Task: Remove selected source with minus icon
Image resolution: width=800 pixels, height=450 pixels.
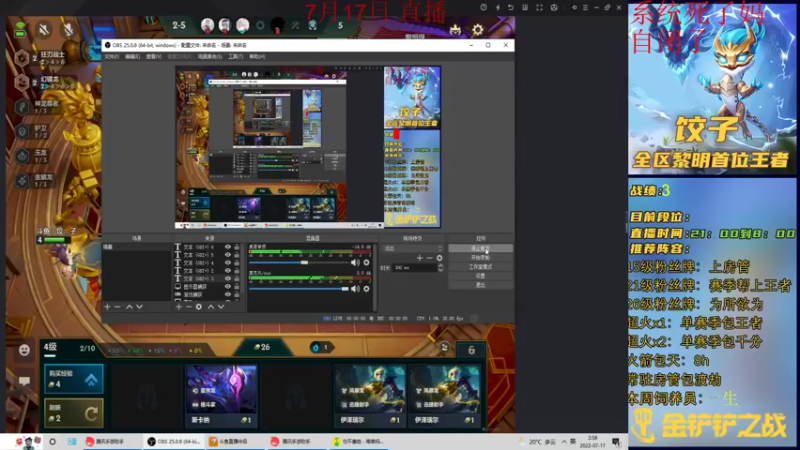Action: pos(189,307)
